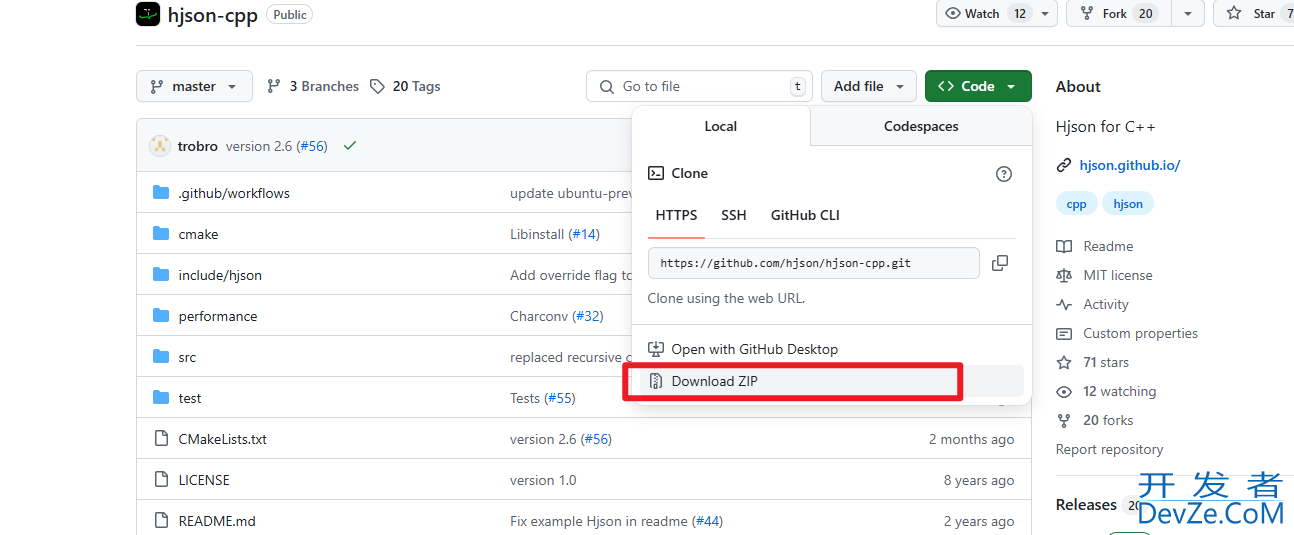This screenshot has height=535, width=1294.
Task: Open the Custom properties link
Action: click(1140, 333)
